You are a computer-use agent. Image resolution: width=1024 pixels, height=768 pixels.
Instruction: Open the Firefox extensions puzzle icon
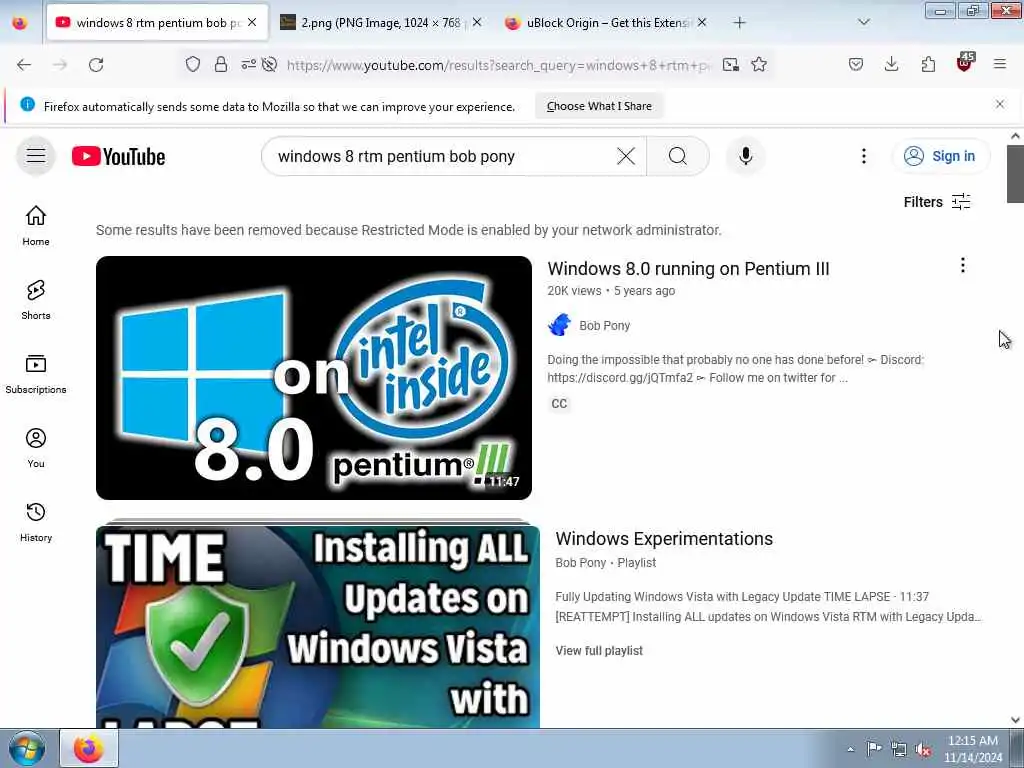pyautogui.click(x=928, y=64)
